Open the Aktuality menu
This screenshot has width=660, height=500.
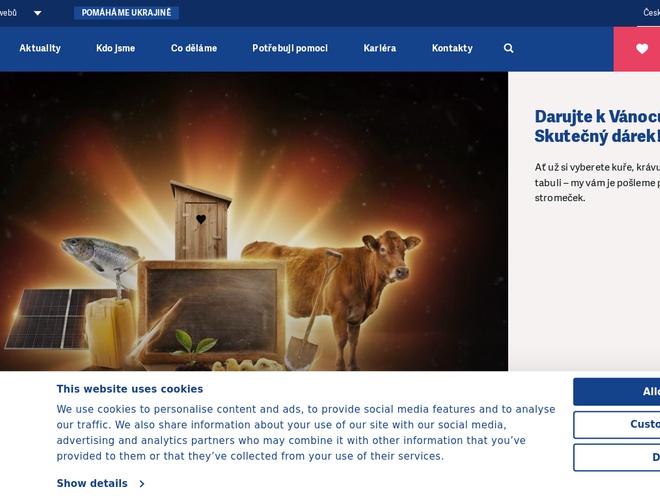pyautogui.click(x=40, y=48)
